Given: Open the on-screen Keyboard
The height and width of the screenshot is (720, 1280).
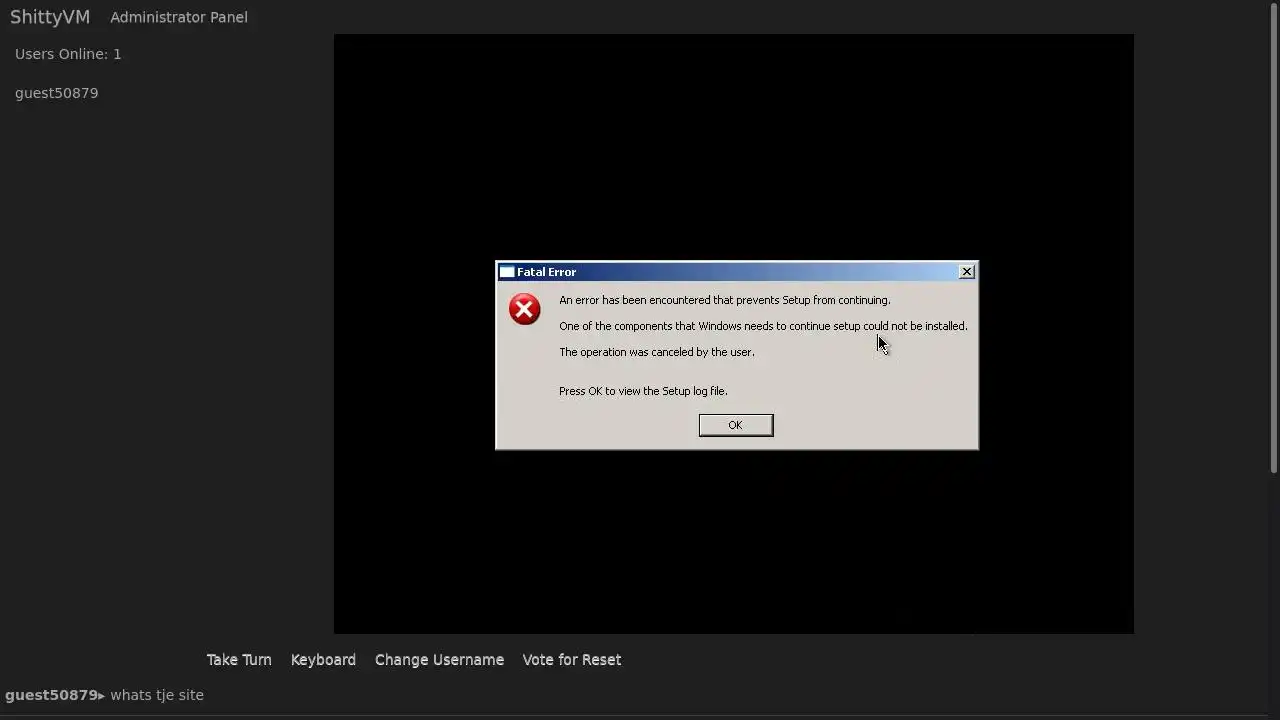Looking at the screenshot, I should [x=323, y=660].
